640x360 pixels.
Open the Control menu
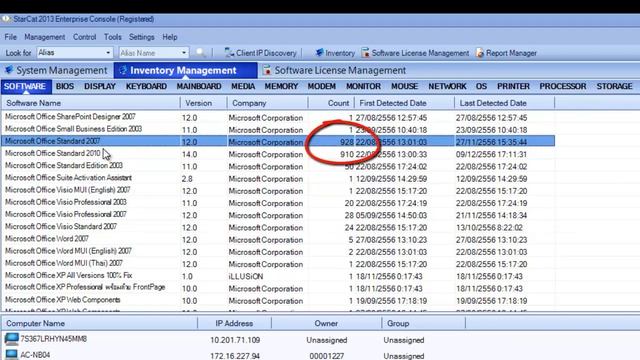click(x=84, y=37)
